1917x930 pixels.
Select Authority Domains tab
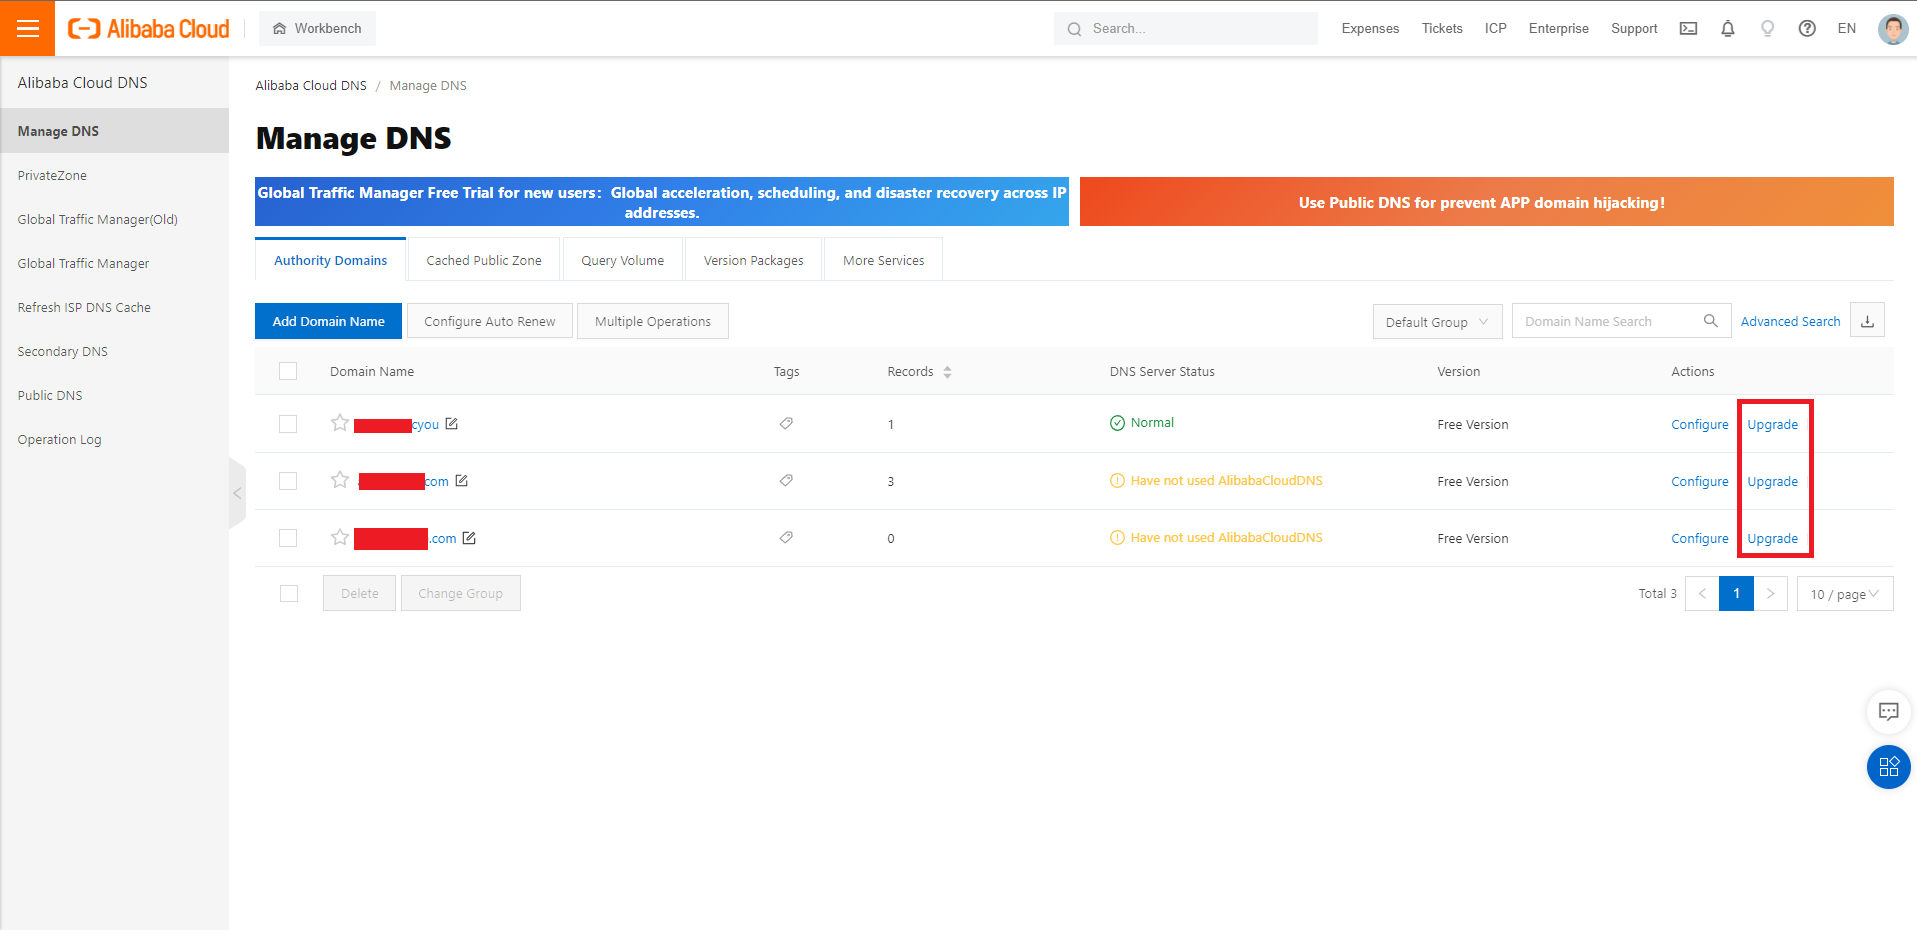[331, 260]
